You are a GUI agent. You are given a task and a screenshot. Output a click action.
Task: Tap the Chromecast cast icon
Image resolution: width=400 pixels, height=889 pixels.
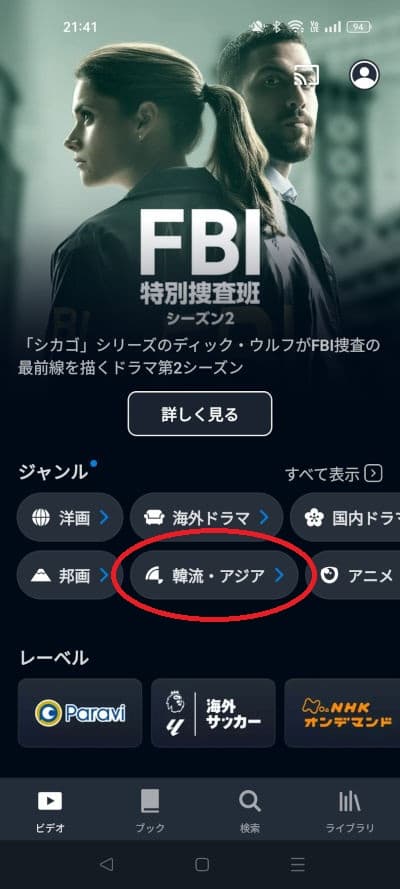point(307,75)
